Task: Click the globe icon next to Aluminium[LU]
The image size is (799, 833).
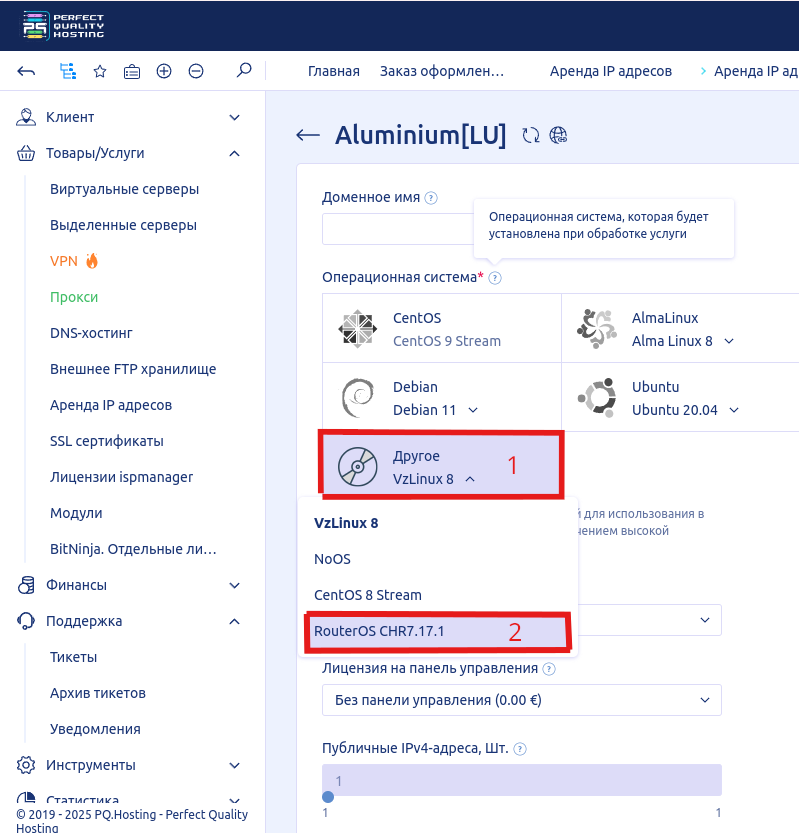Action: pyautogui.click(x=558, y=135)
